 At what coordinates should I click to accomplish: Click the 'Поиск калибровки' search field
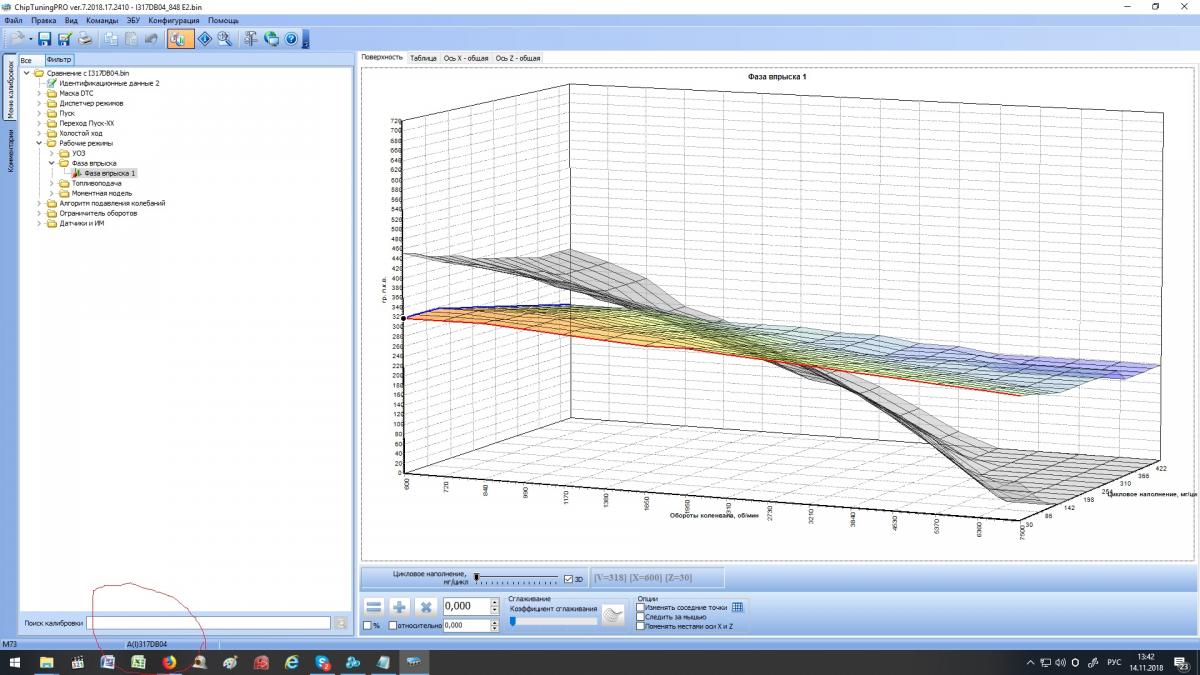208,623
